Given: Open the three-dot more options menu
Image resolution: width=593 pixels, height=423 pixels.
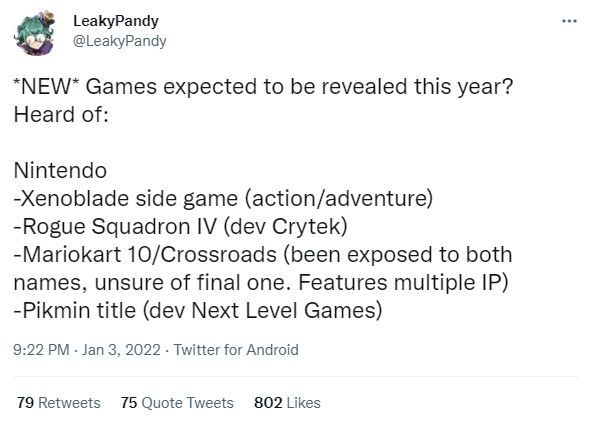Looking at the screenshot, I should [x=569, y=21].
